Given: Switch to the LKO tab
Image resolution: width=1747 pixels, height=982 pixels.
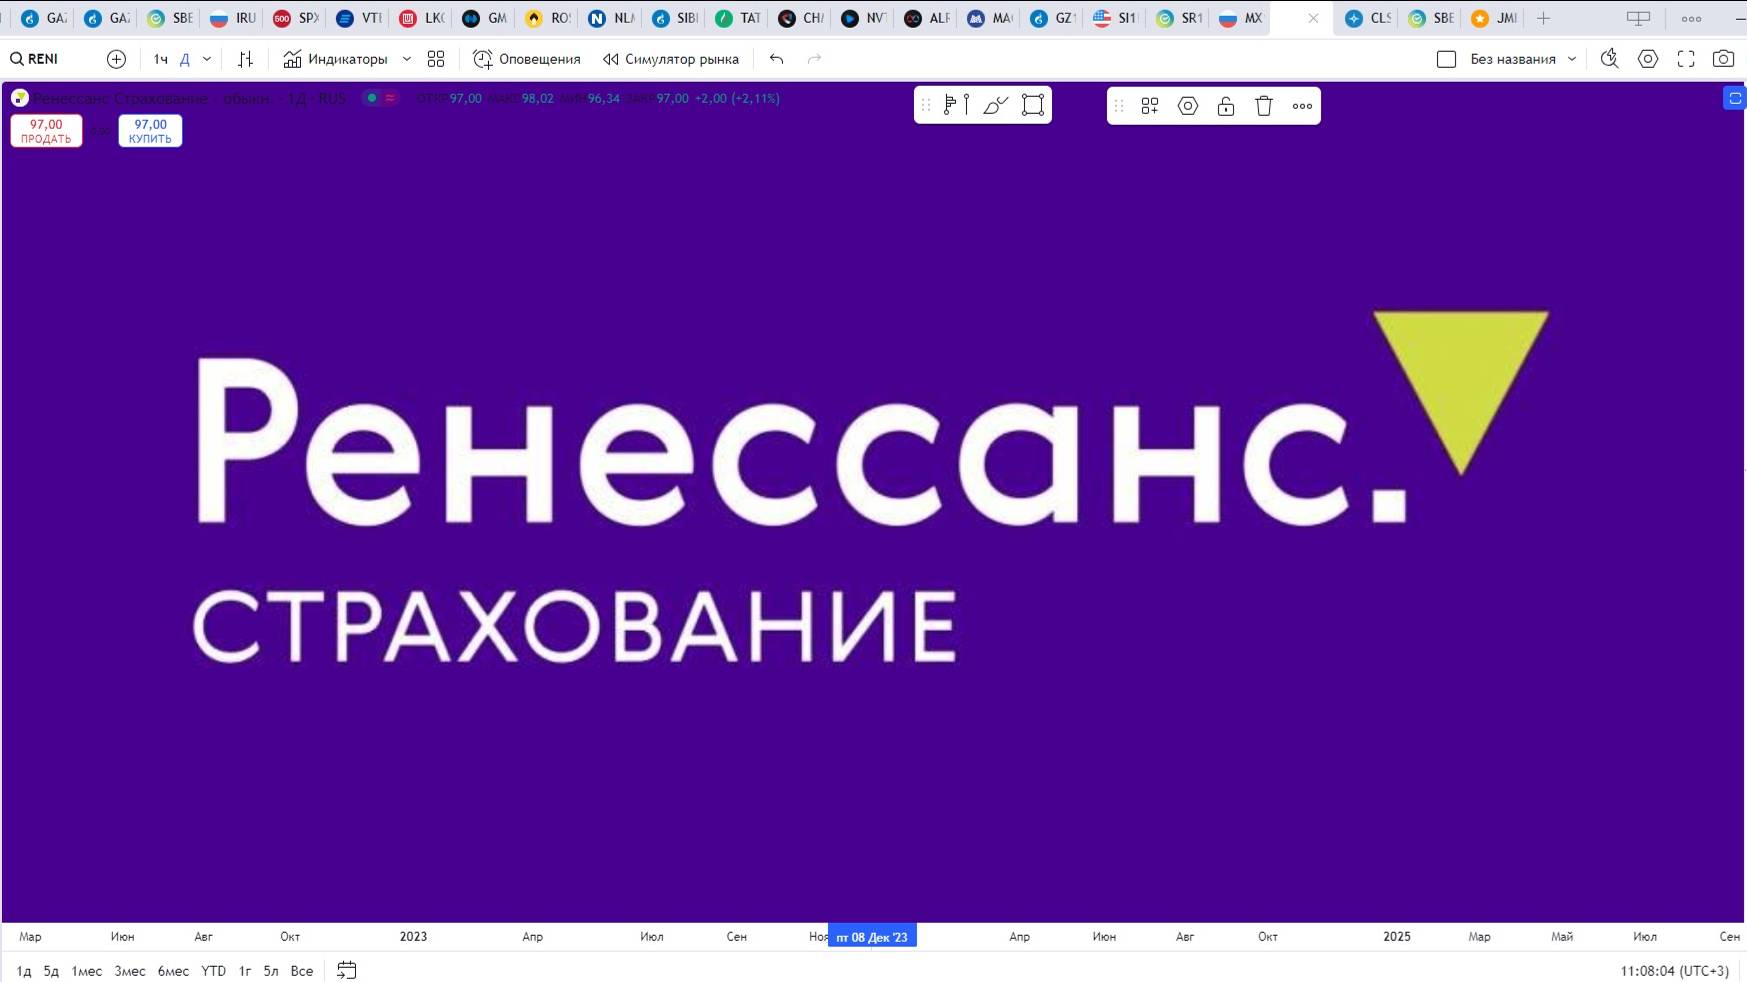Looking at the screenshot, I should pos(422,18).
